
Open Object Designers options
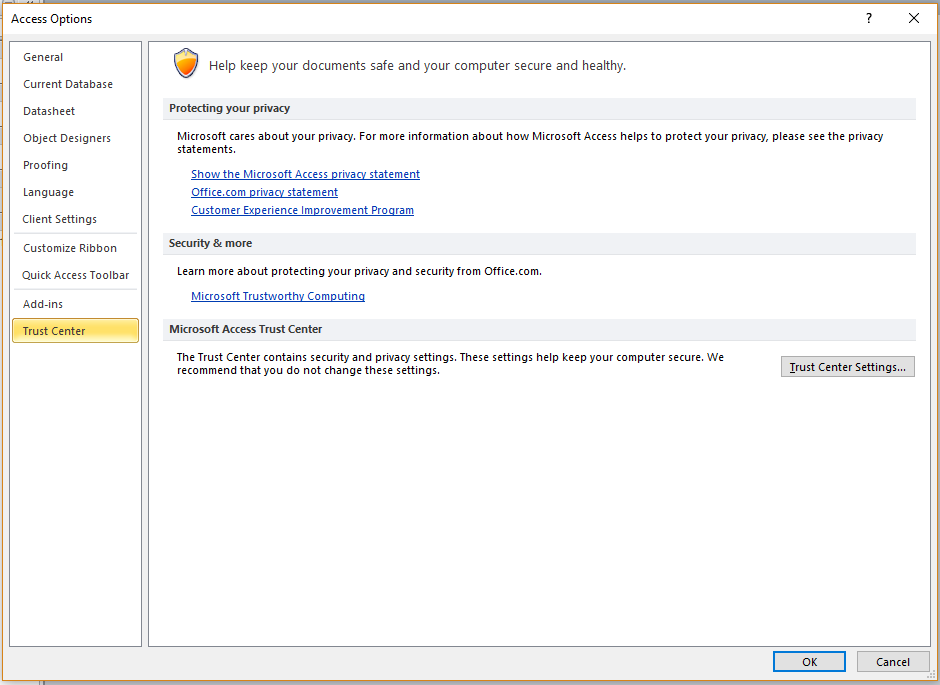click(x=67, y=138)
